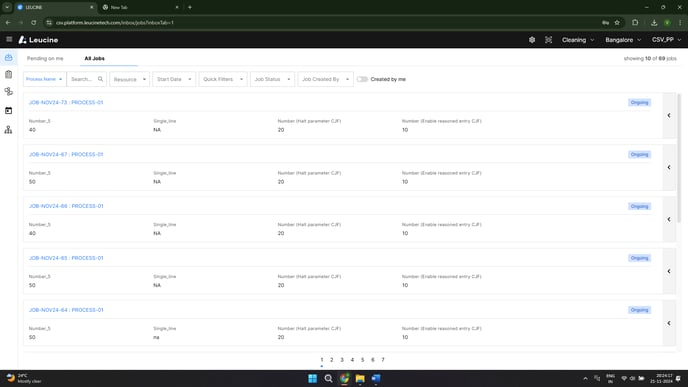Switch to Pending on me tab
Viewport: 688px width, 387px height.
45,58
